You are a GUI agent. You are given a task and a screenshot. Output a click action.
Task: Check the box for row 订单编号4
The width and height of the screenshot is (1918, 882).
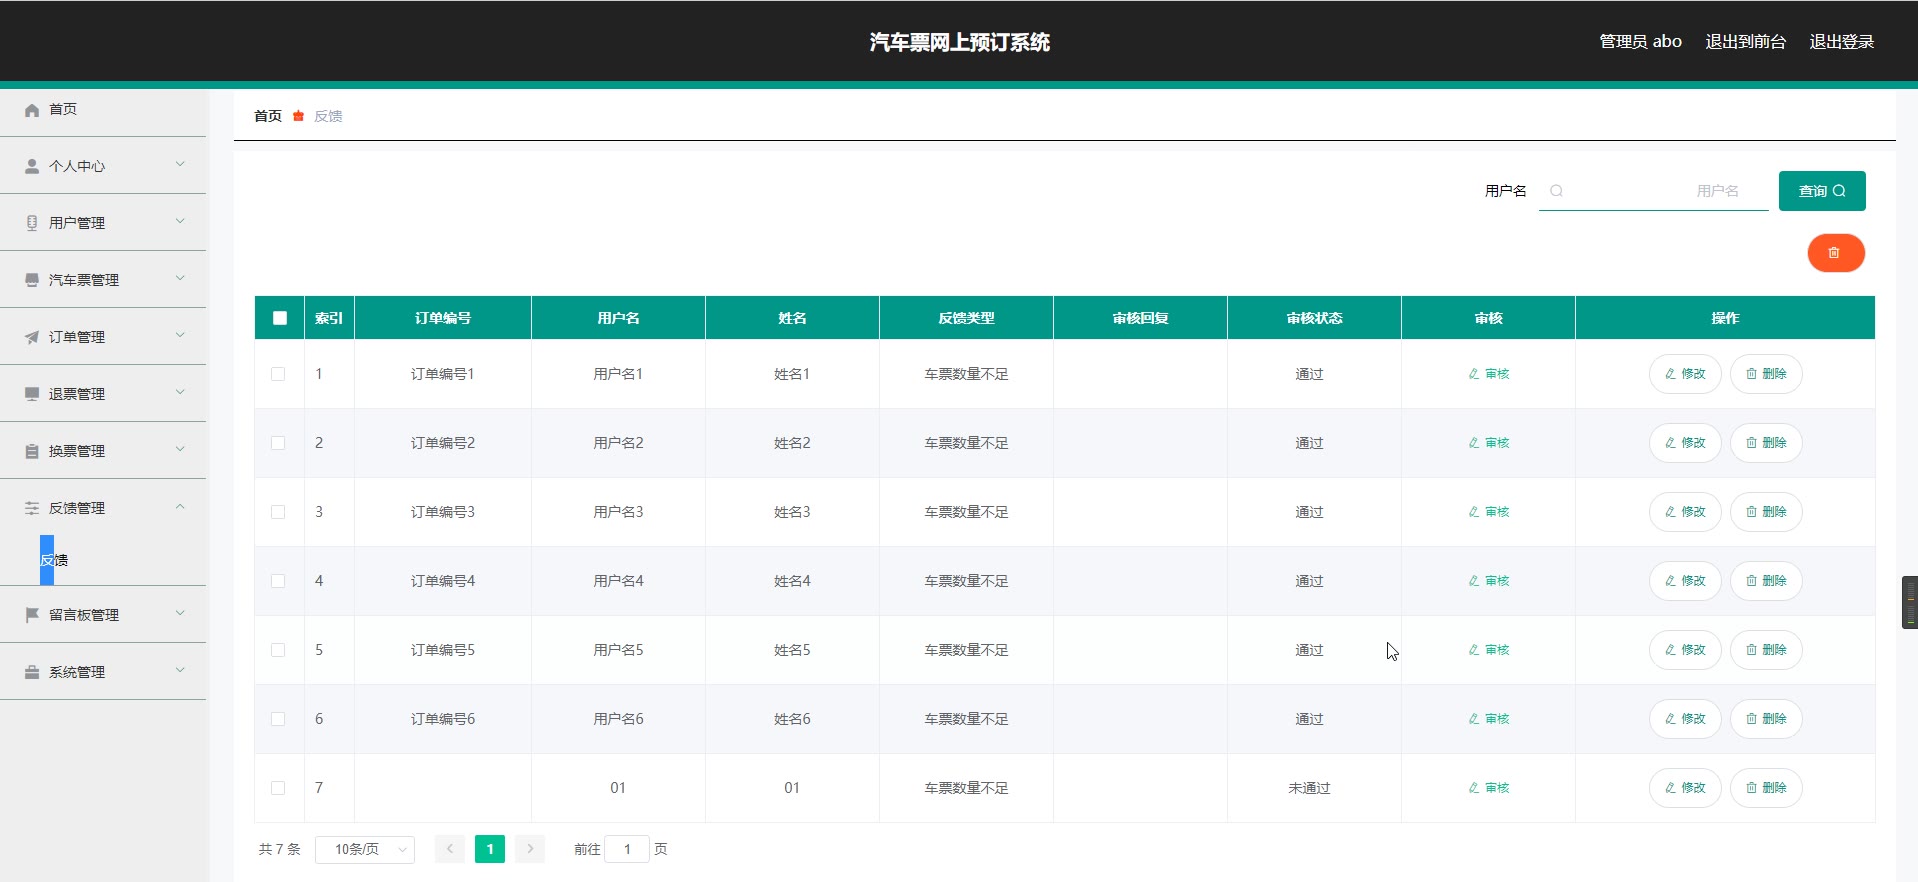pos(278,581)
